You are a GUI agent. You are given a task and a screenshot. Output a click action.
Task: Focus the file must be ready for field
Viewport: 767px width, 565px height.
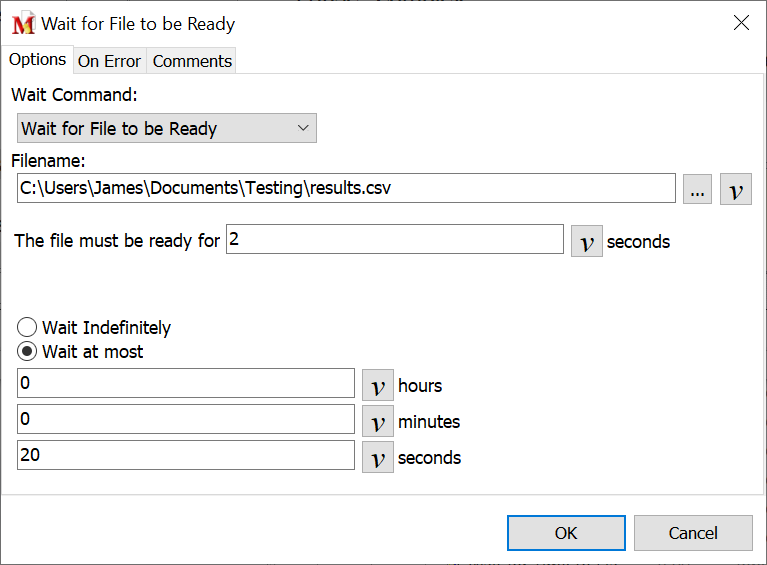pyautogui.click(x=394, y=240)
